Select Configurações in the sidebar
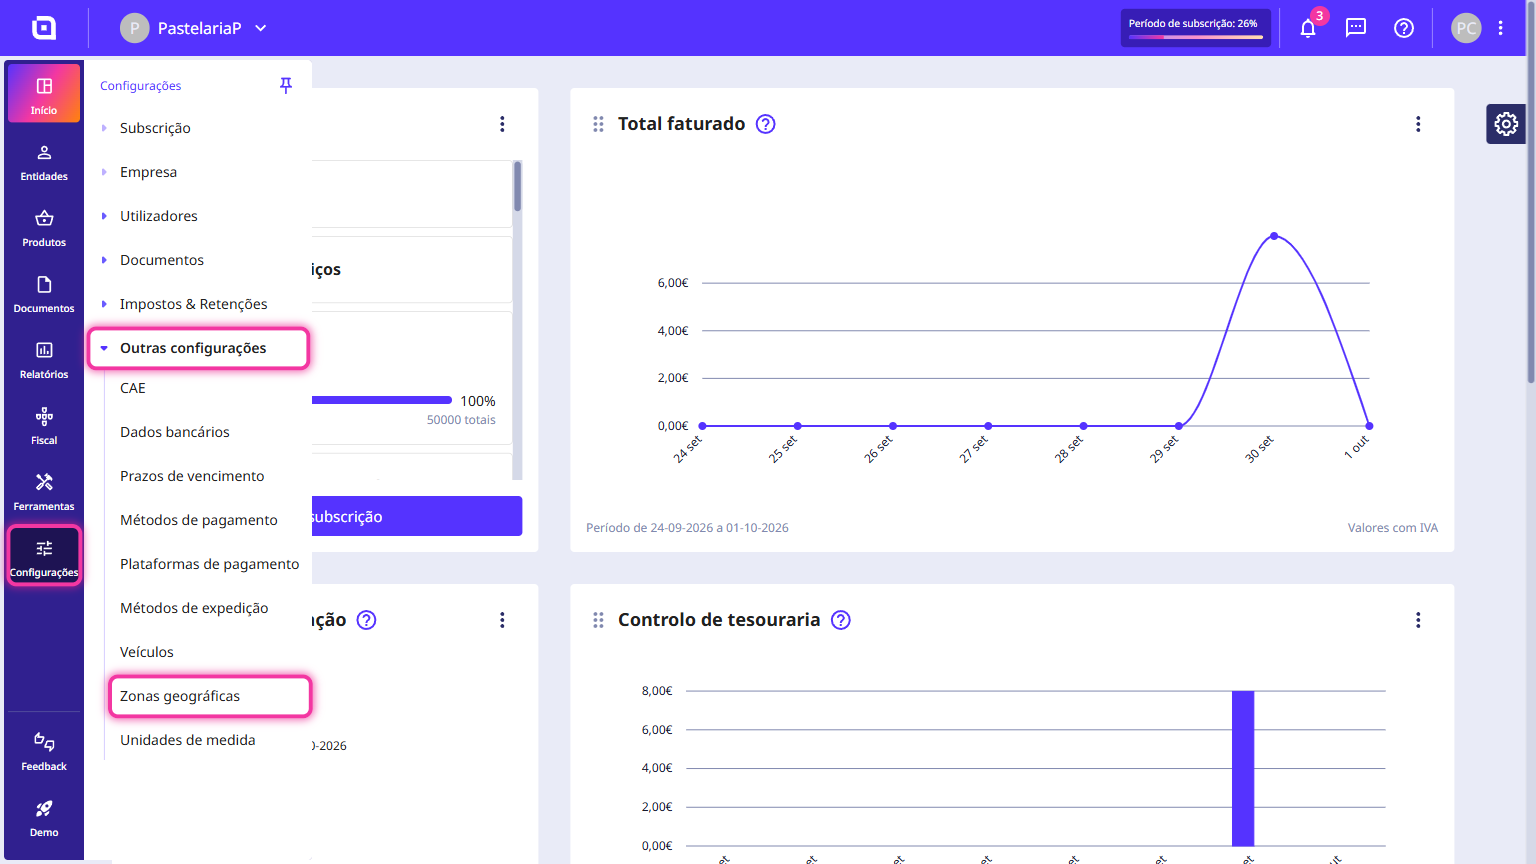 coord(44,556)
